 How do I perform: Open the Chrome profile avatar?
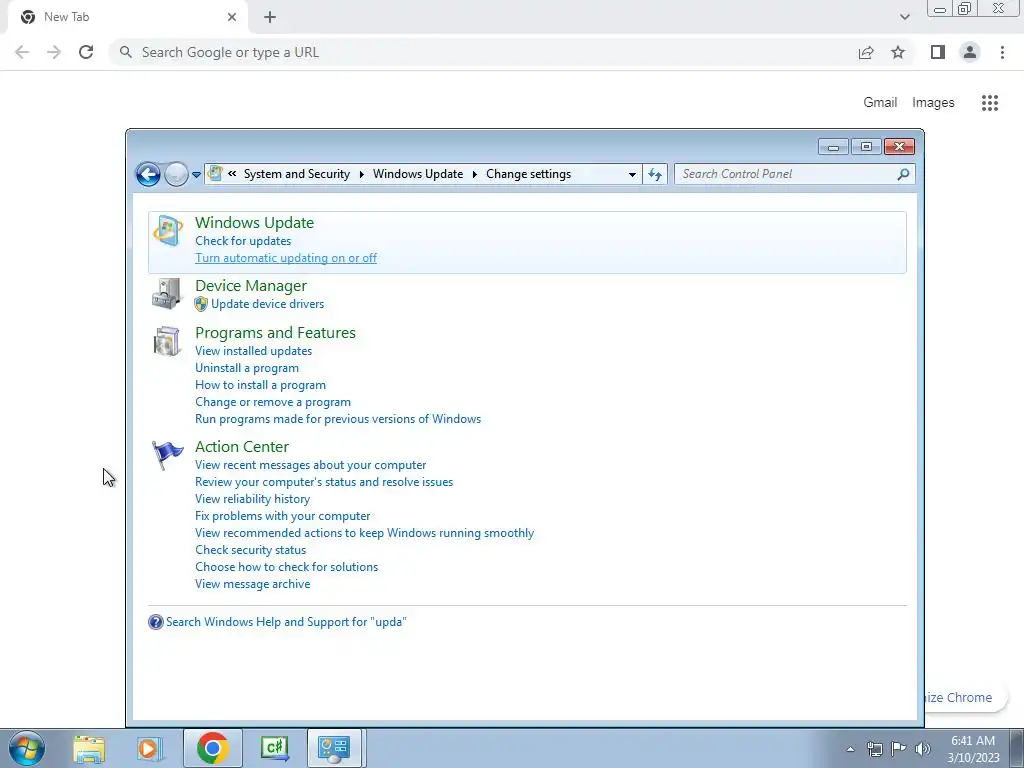tap(970, 52)
